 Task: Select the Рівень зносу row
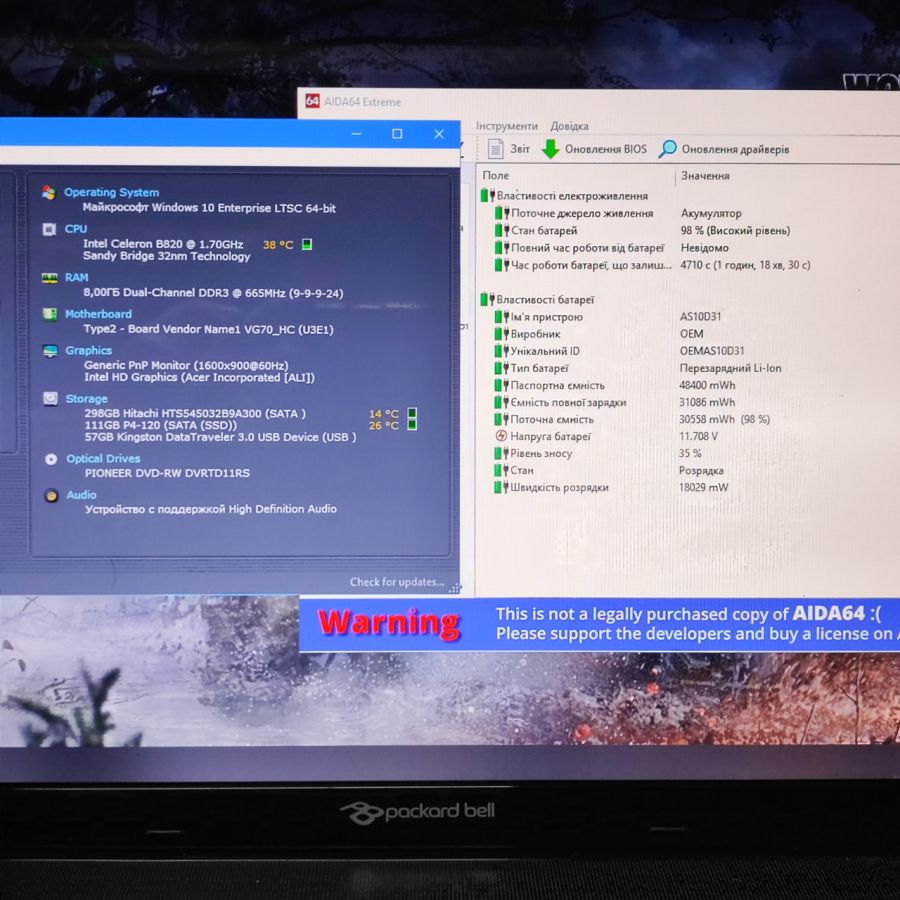pos(599,453)
